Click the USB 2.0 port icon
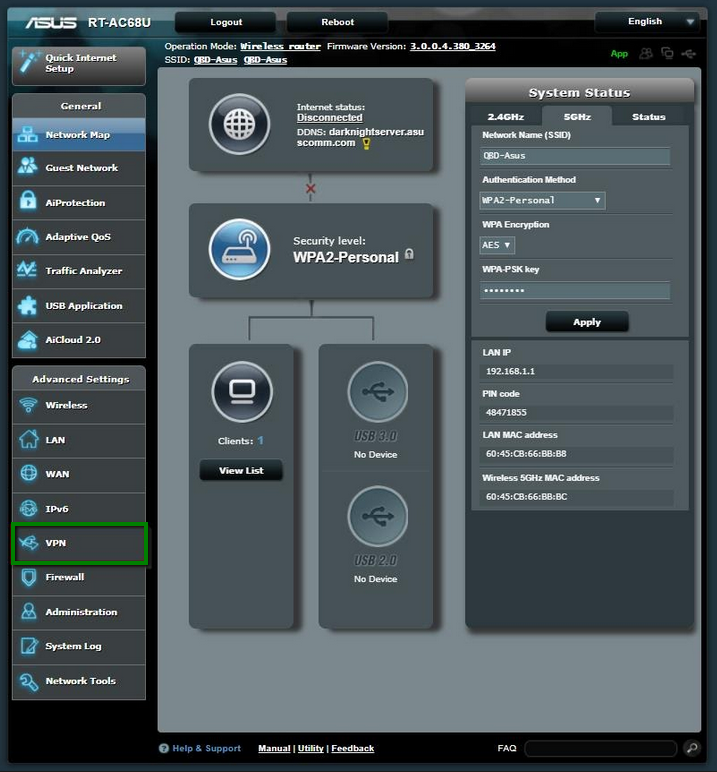The height and width of the screenshot is (772, 717). [x=378, y=516]
